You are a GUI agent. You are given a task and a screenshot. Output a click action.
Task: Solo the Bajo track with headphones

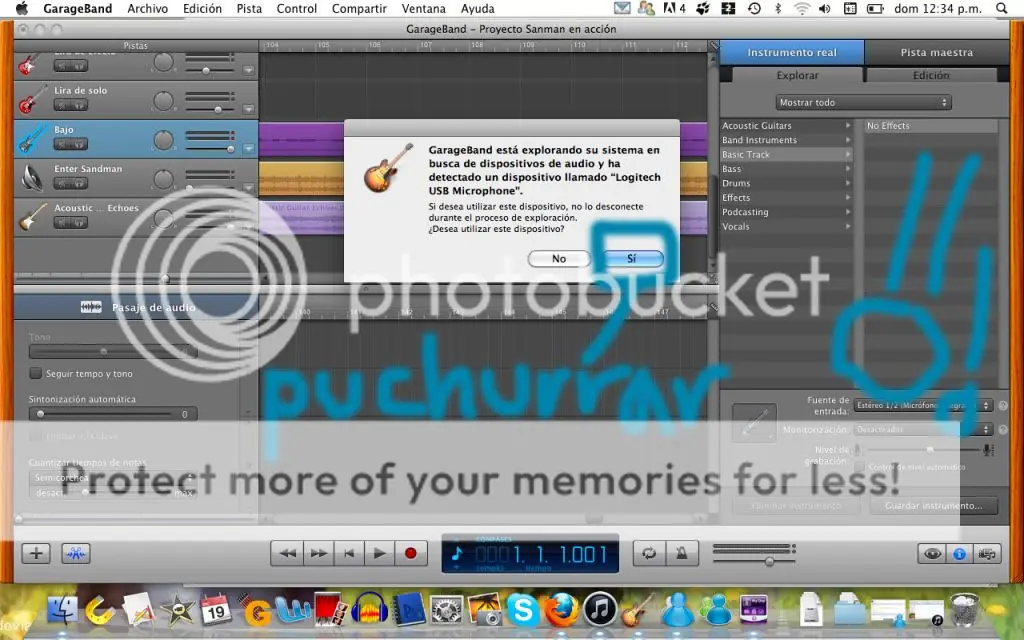(x=78, y=144)
